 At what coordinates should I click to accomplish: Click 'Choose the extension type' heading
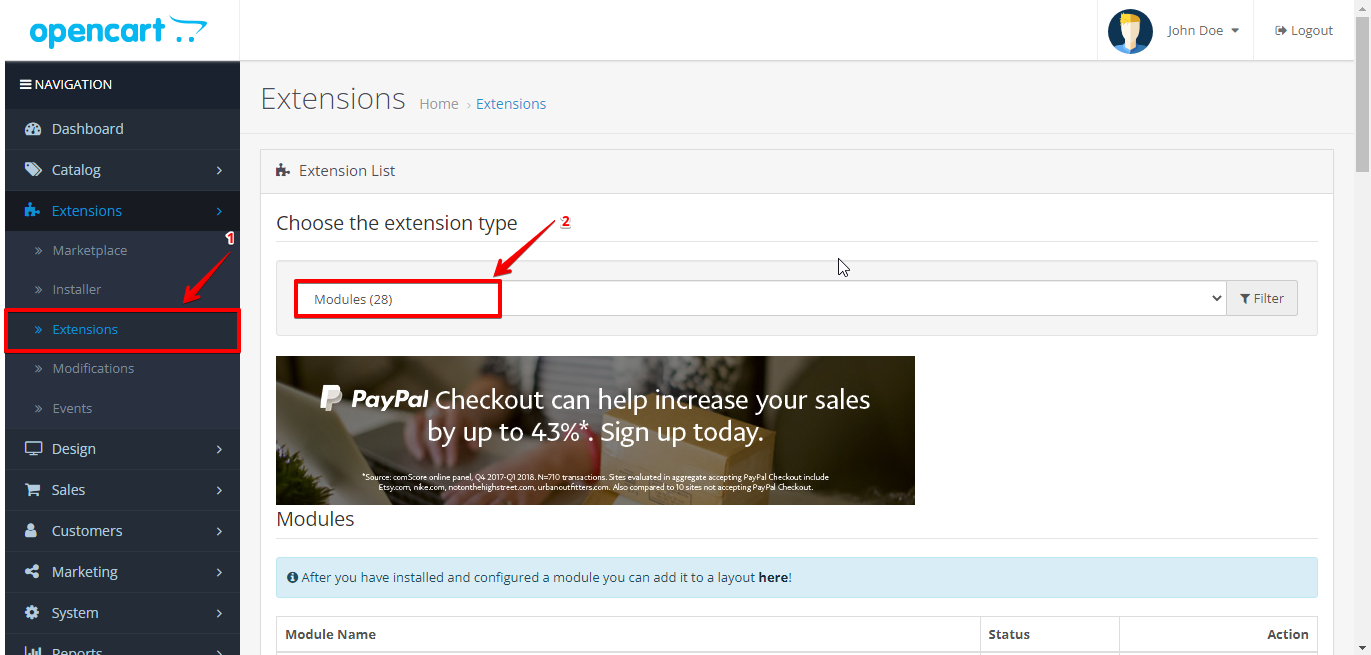click(397, 223)
